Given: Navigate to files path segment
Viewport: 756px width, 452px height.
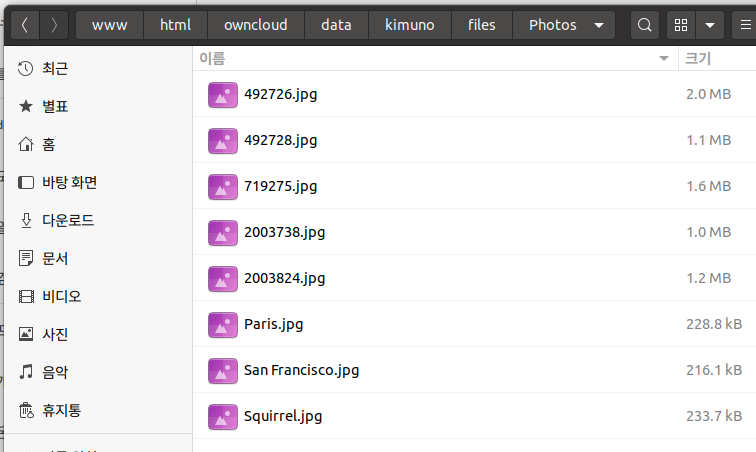Looking at the screenshot, I should 482,25.
